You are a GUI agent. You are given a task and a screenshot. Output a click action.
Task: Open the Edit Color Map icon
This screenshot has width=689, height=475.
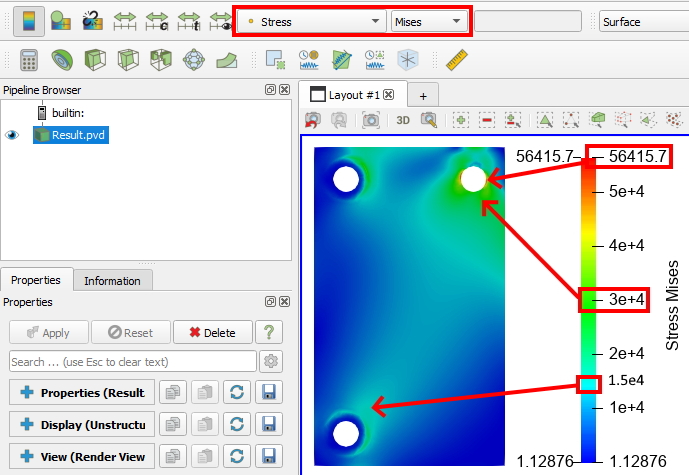tap(61, 21)
